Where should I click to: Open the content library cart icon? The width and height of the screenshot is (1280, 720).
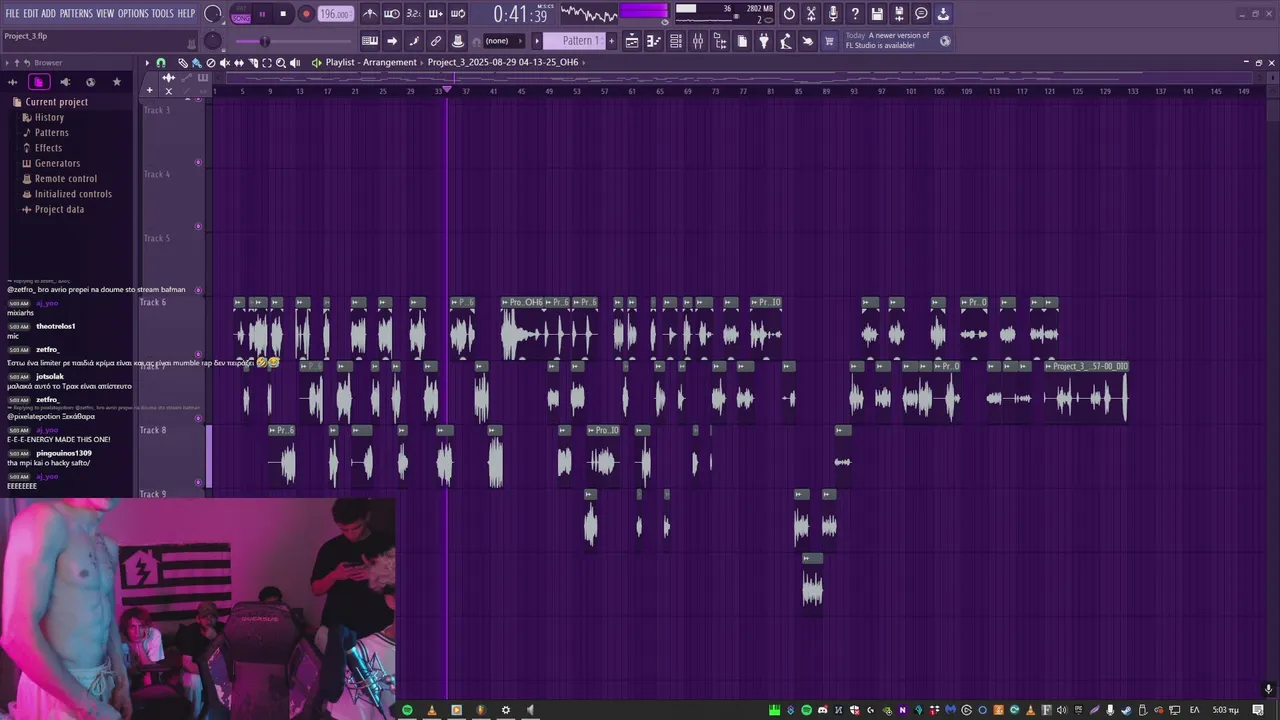tap(830, 41)
